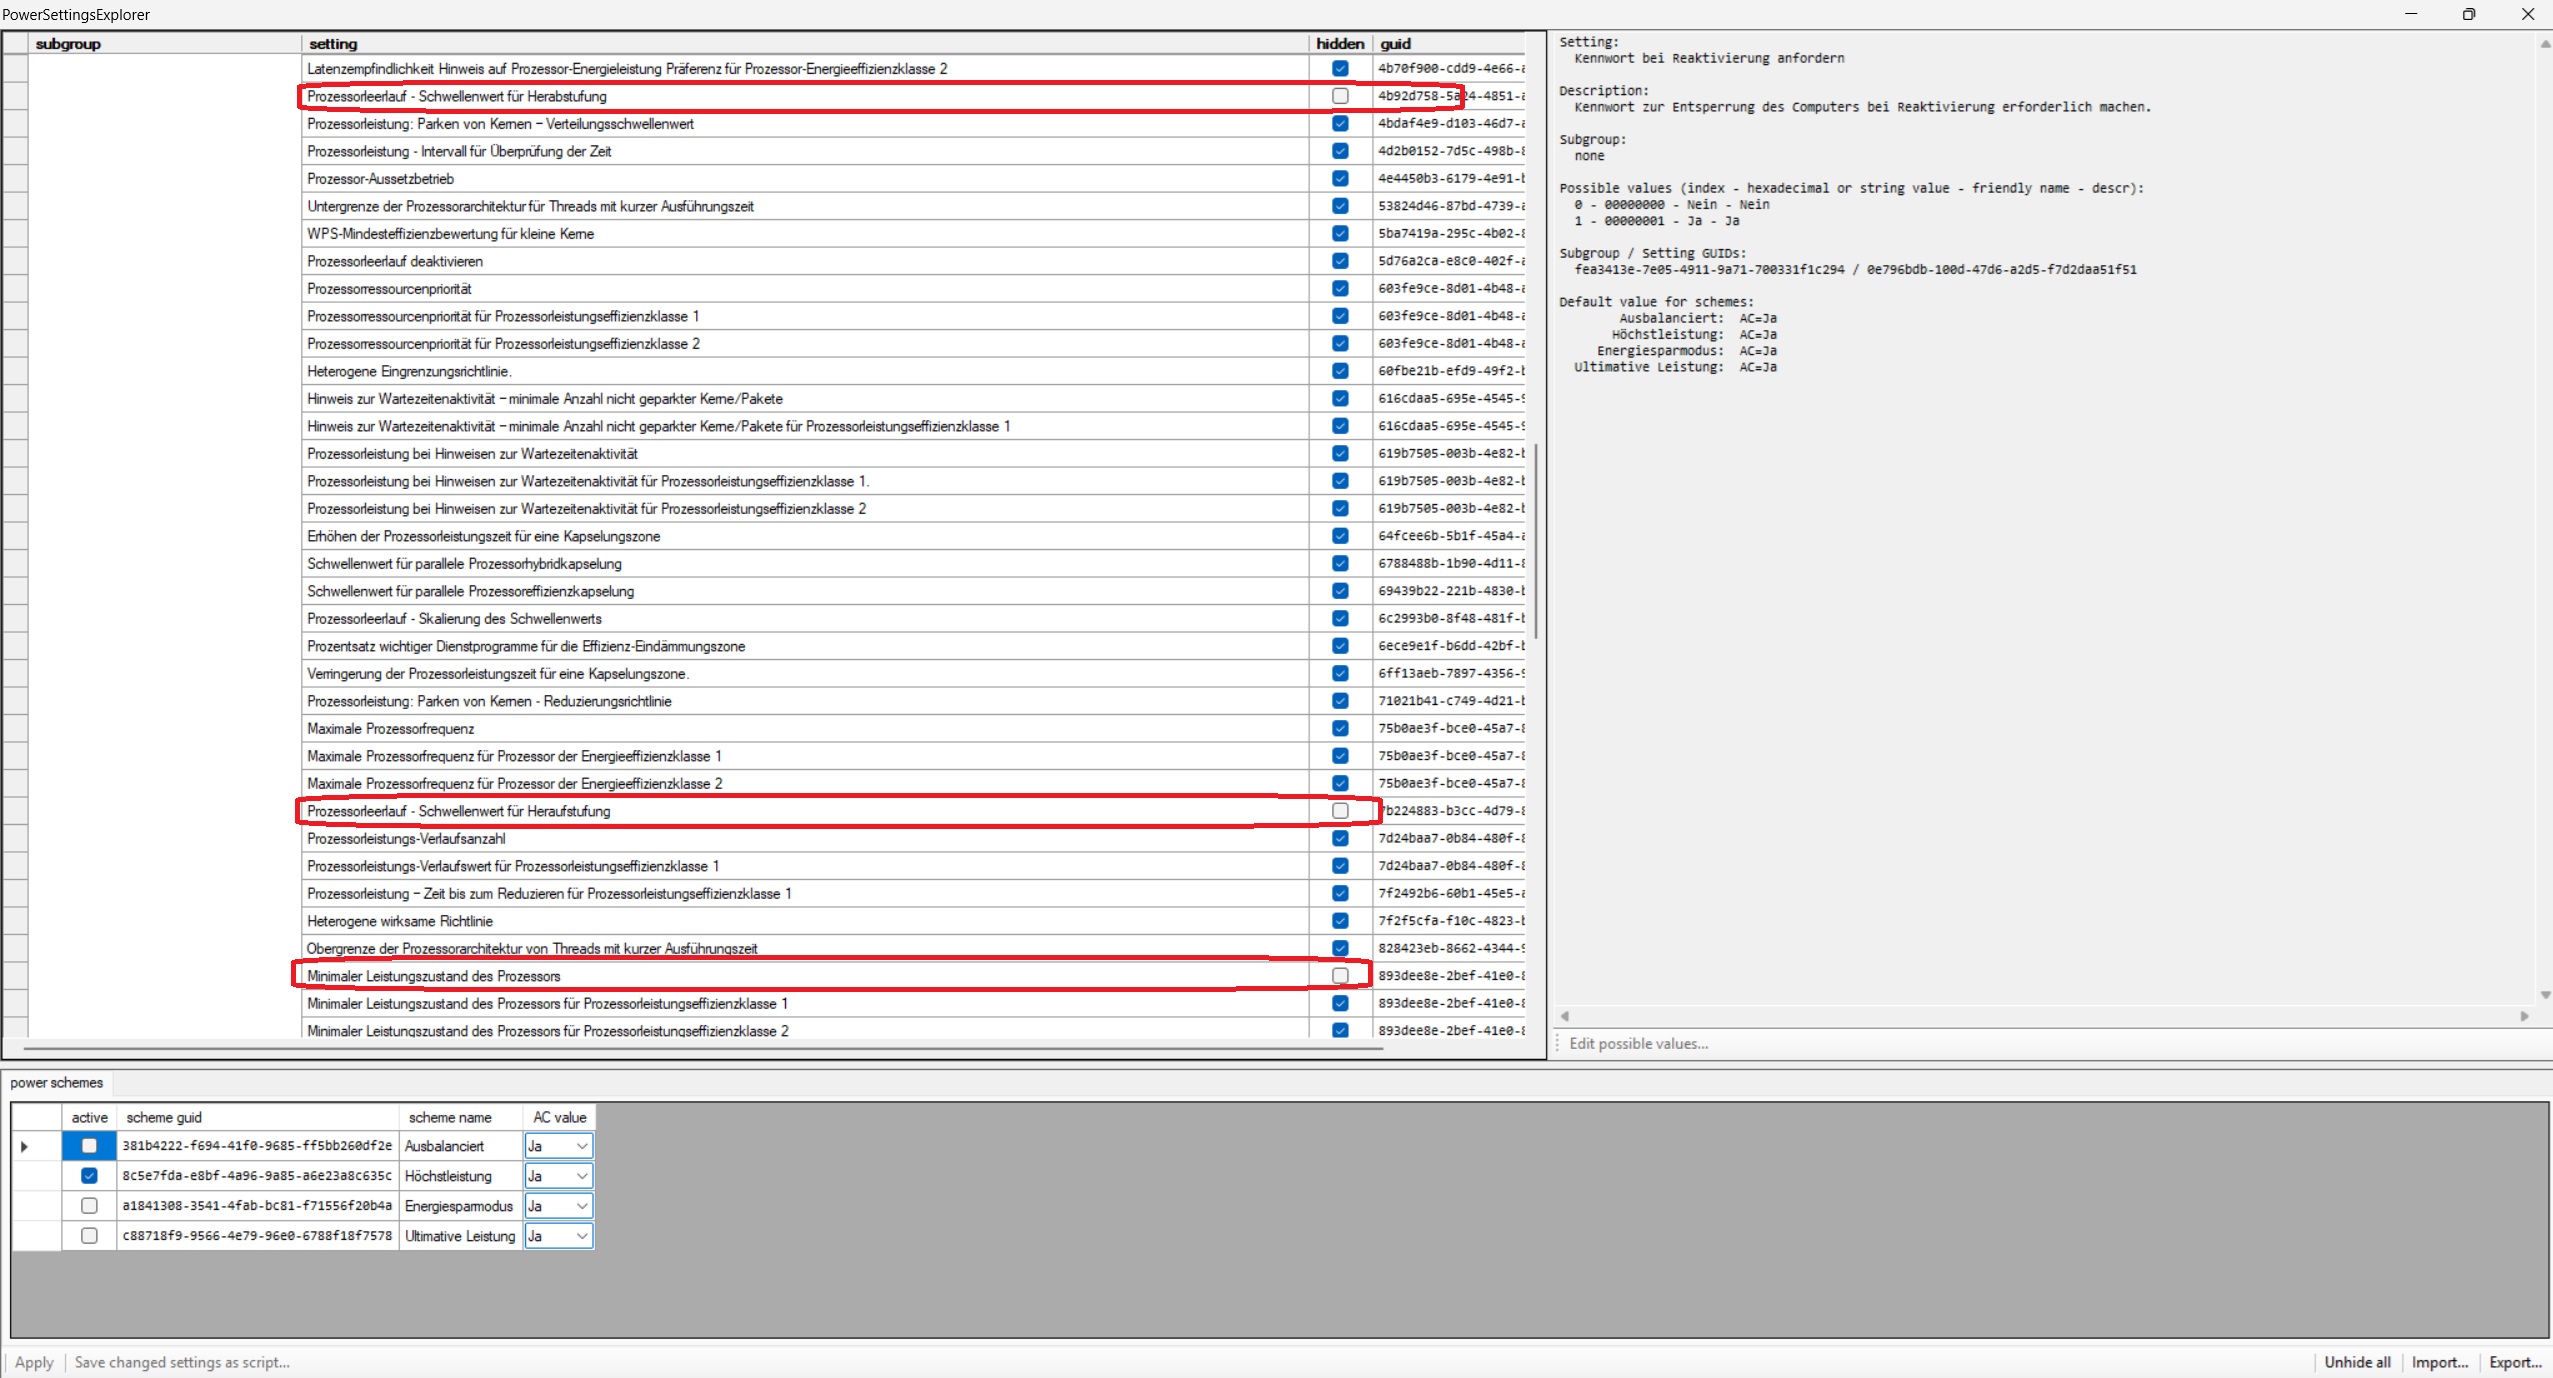This screenshot has height=1378, width=2553.
Task: Sort by the guid column header
Action: click(1395, 44)
